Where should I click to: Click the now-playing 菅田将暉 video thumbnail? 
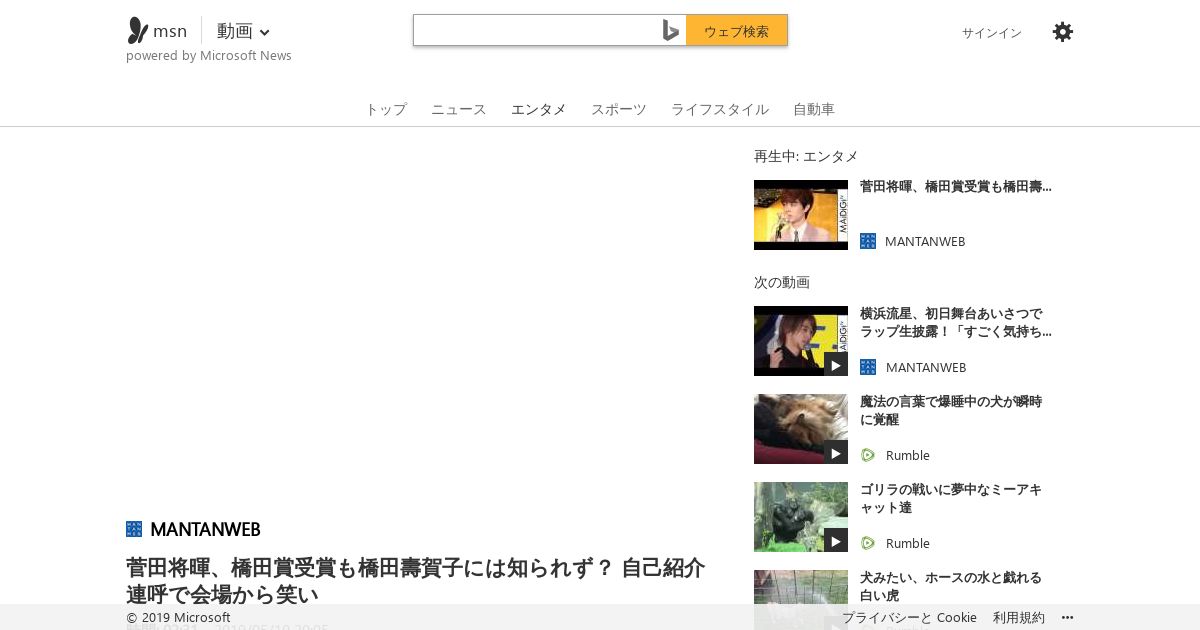coord(801,215)
